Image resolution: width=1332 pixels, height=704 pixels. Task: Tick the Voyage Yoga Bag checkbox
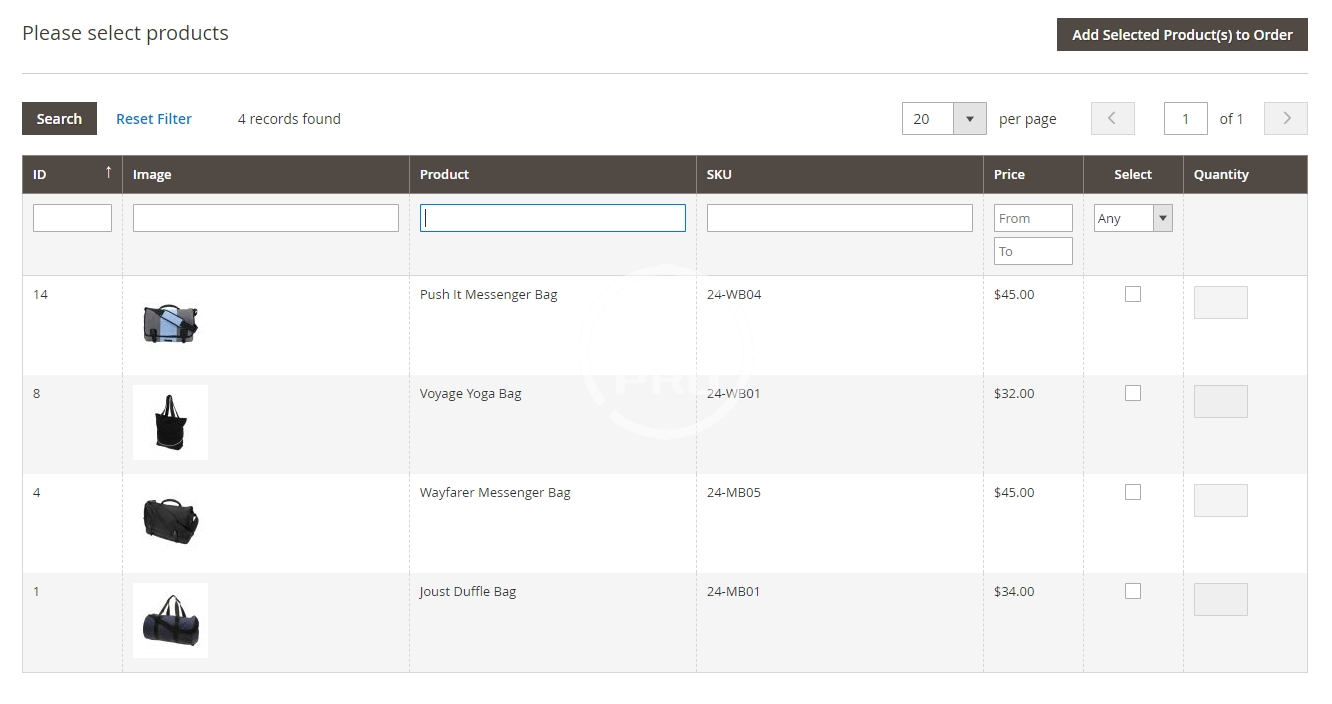click(x=1133, y=393)
